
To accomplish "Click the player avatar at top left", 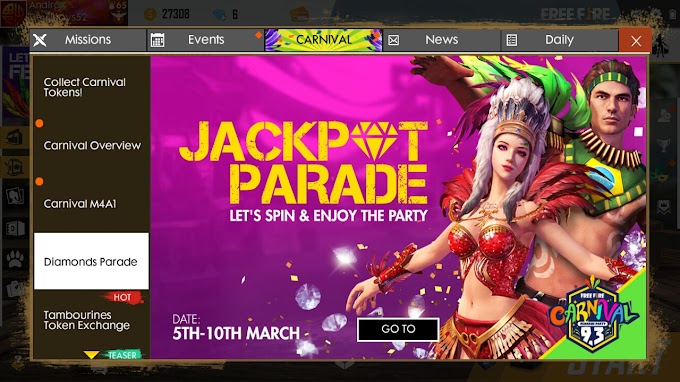I will click(13, 13).
